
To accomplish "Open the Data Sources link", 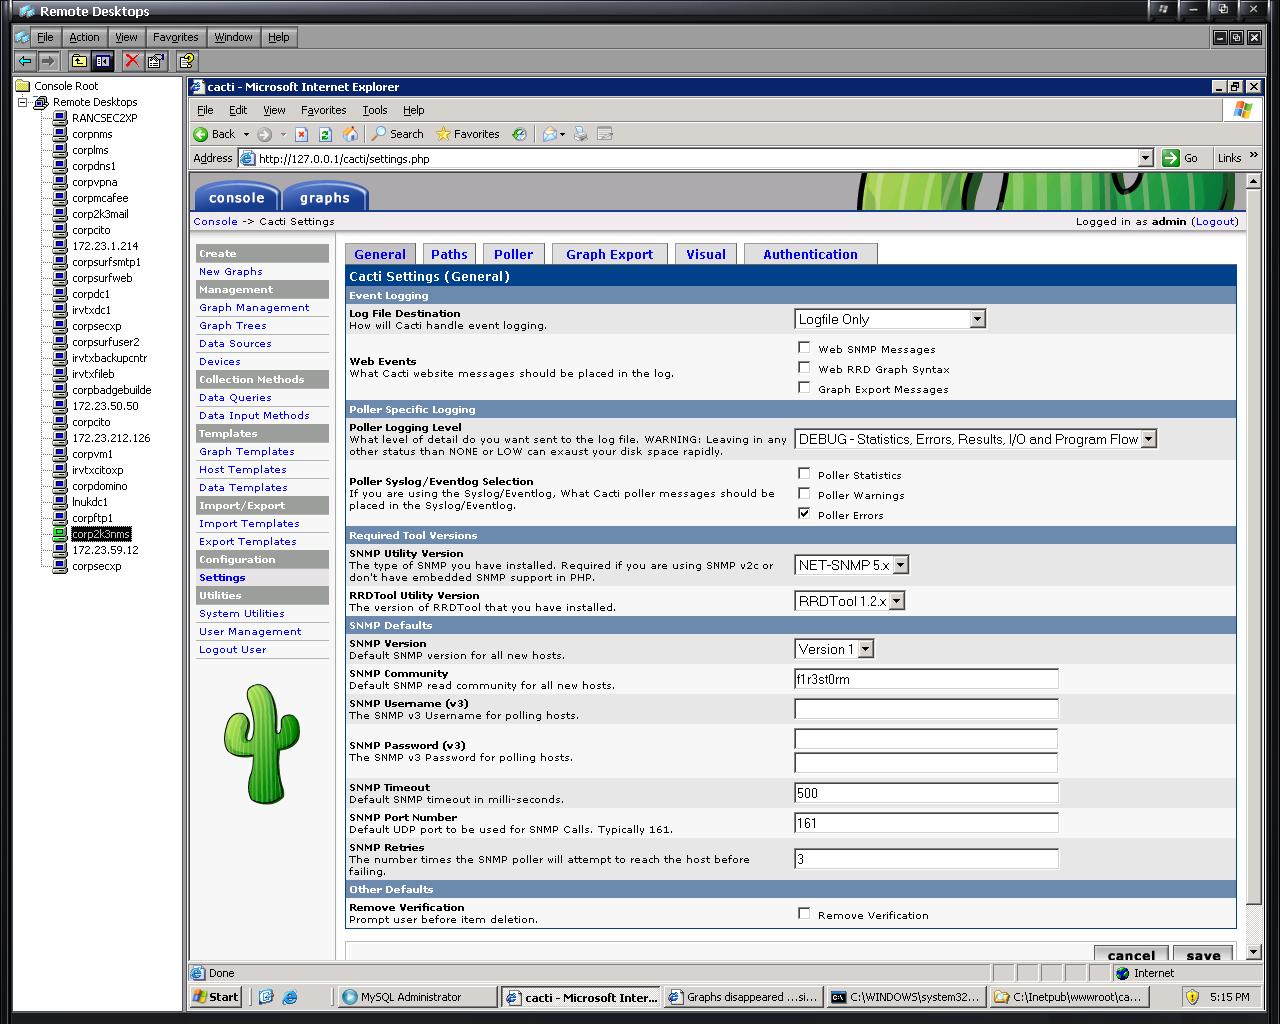I will [235, 344].
